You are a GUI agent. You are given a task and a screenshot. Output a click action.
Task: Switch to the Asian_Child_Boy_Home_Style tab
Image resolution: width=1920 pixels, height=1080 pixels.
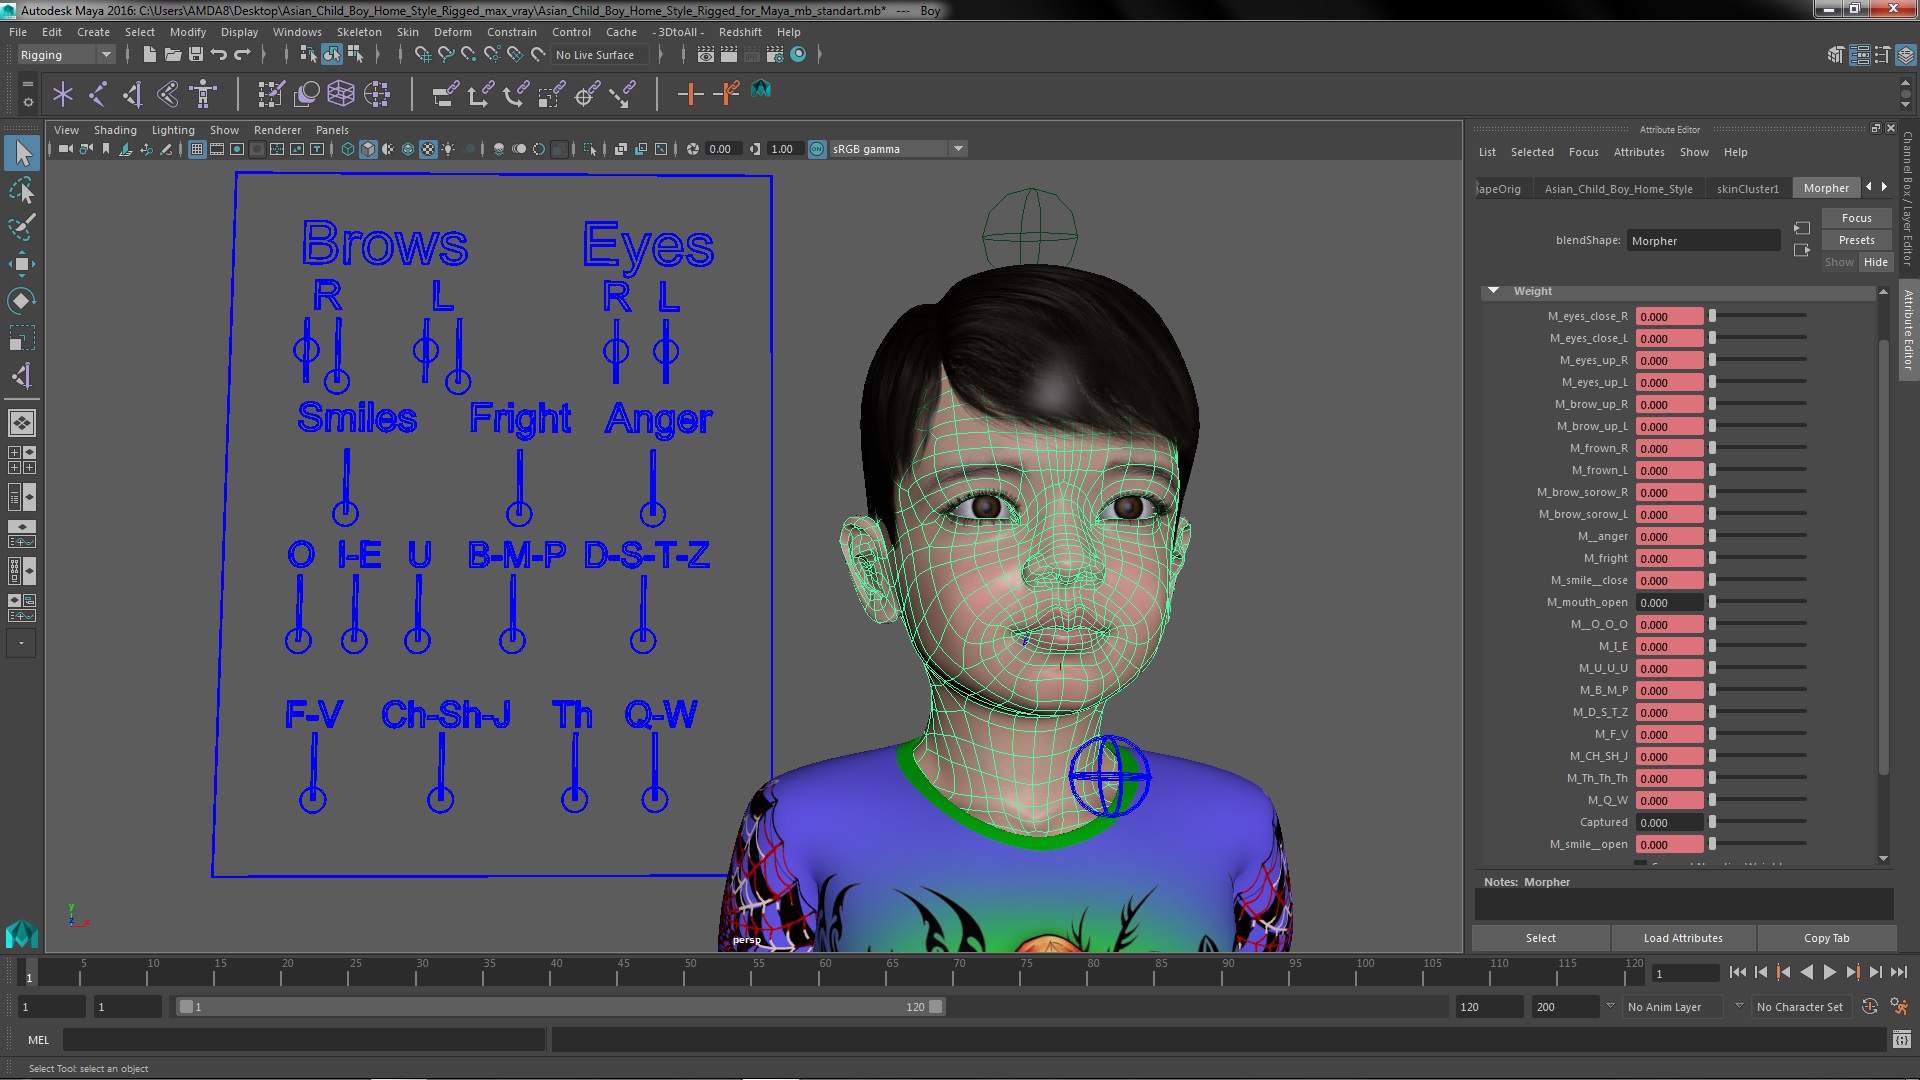click(x=1618, y=188)
